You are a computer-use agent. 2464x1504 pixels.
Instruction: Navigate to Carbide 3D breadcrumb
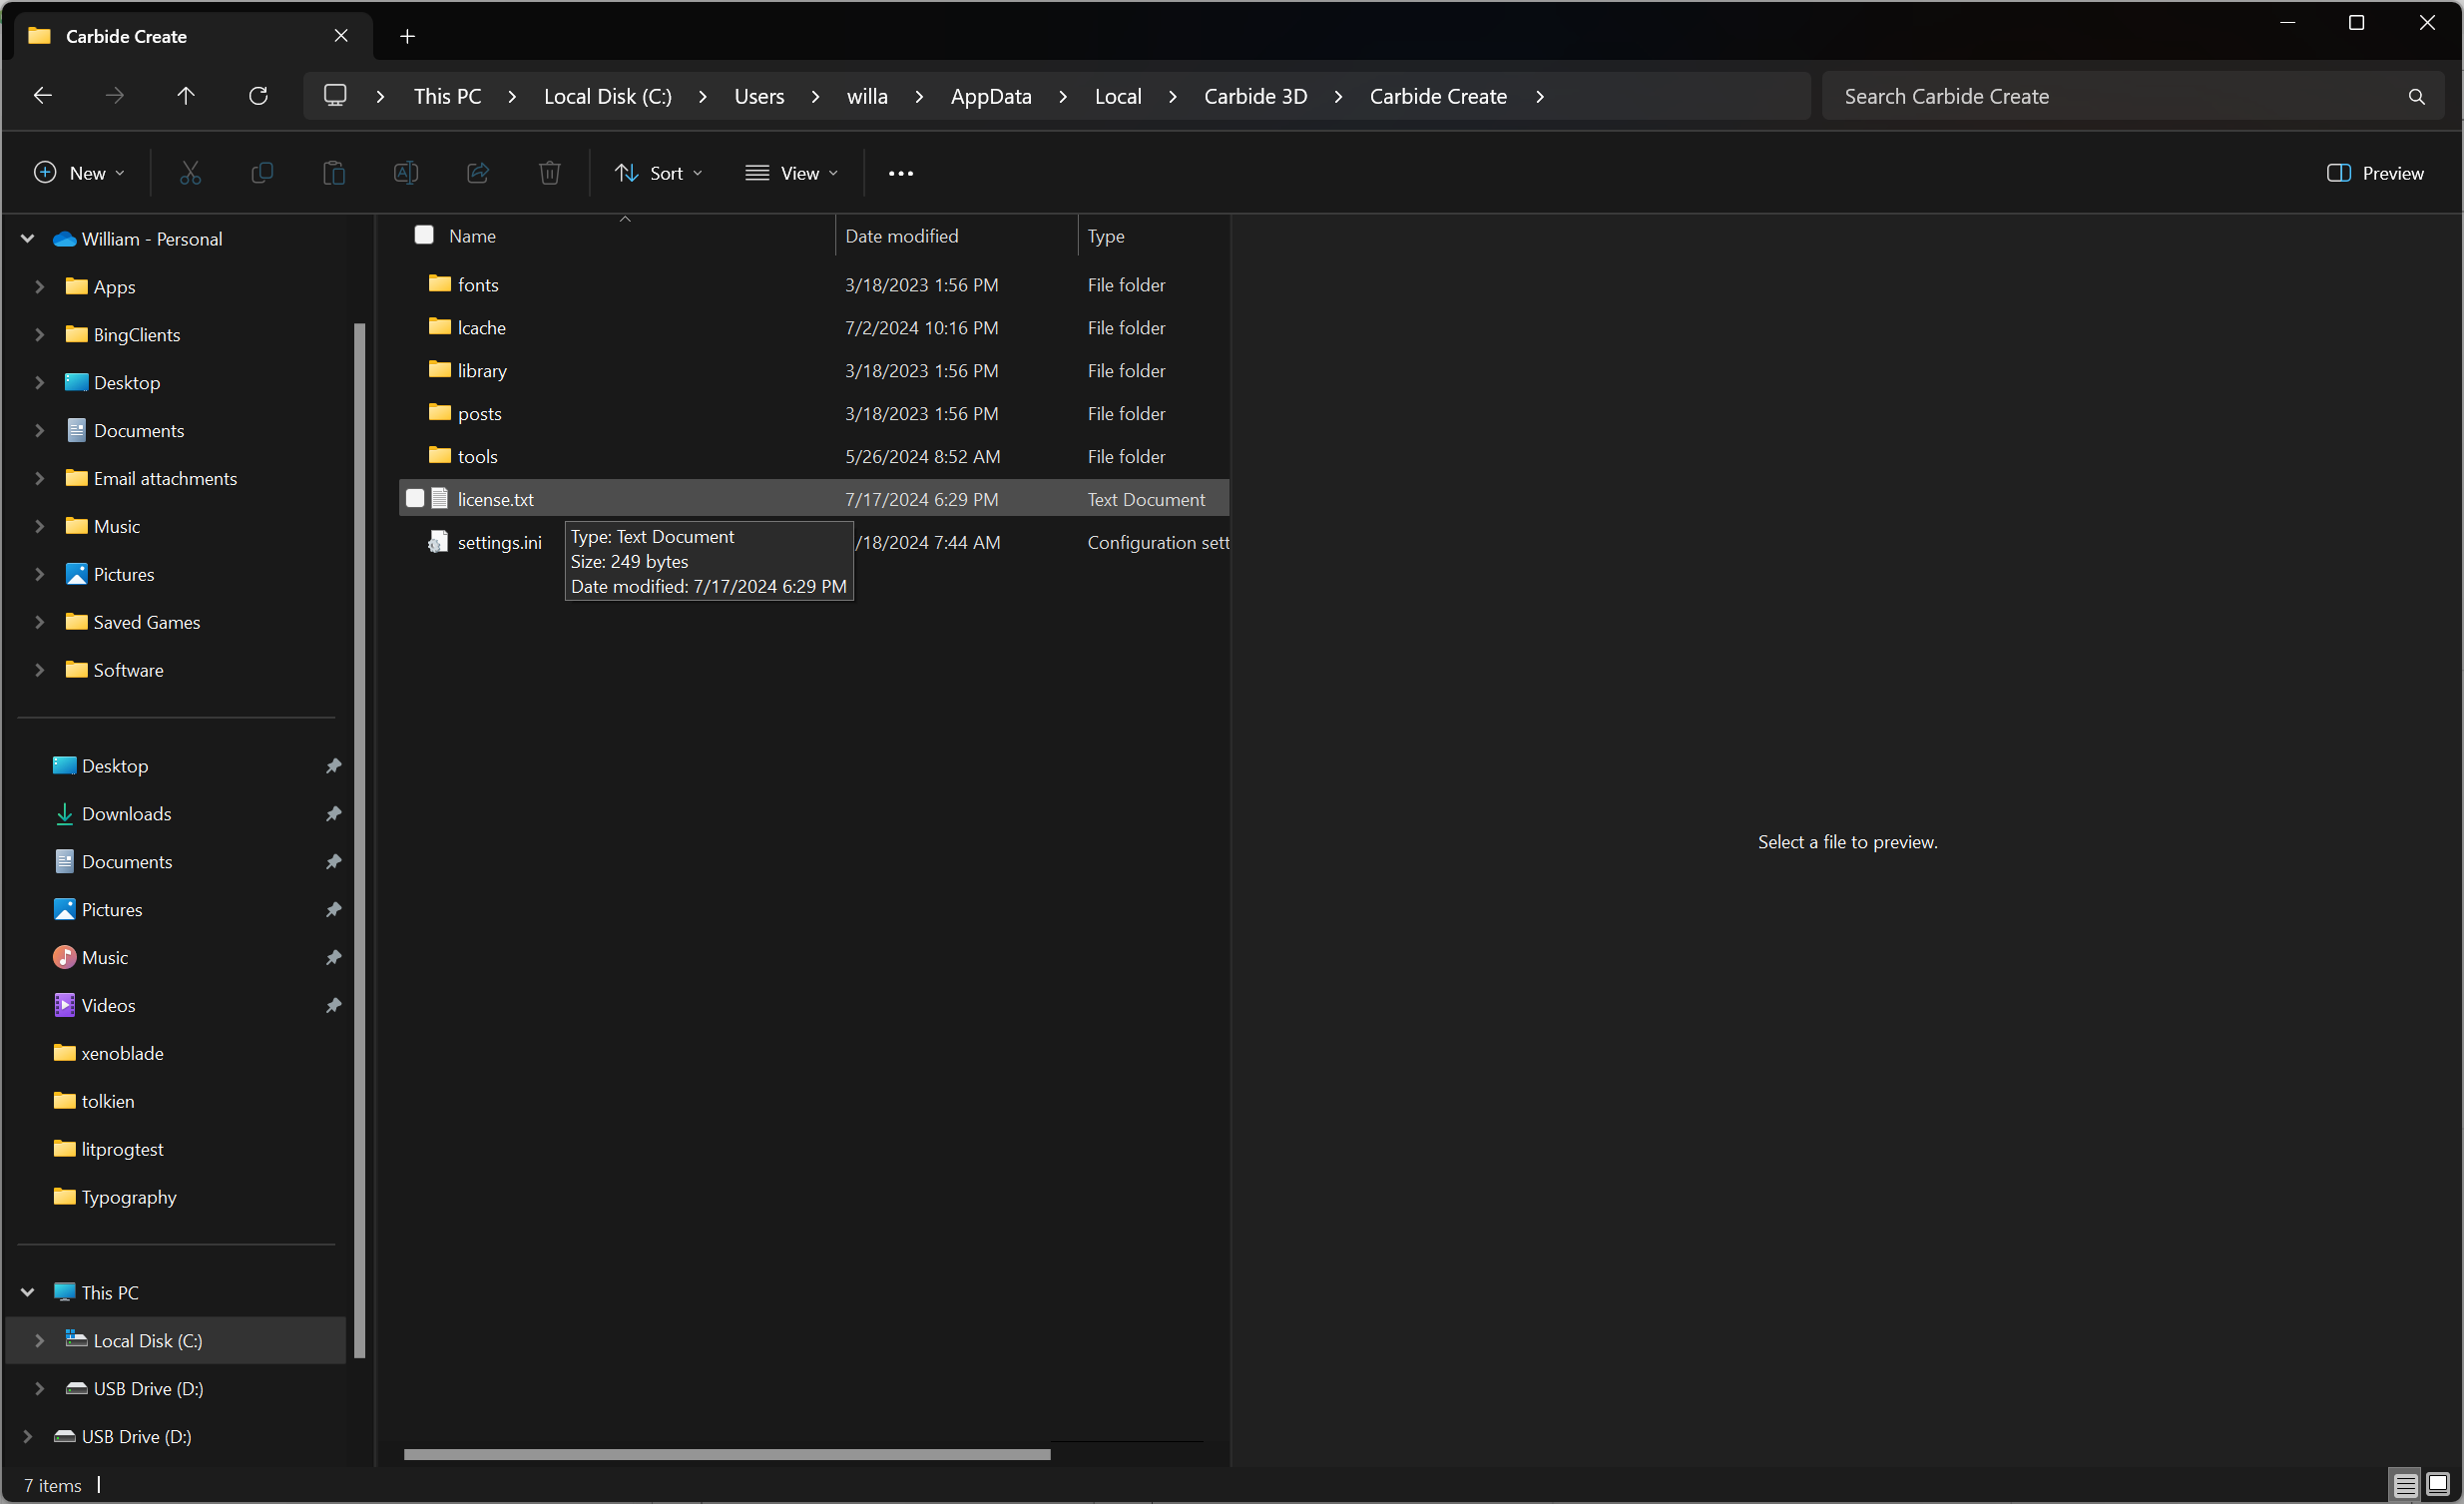(1255, 96)
